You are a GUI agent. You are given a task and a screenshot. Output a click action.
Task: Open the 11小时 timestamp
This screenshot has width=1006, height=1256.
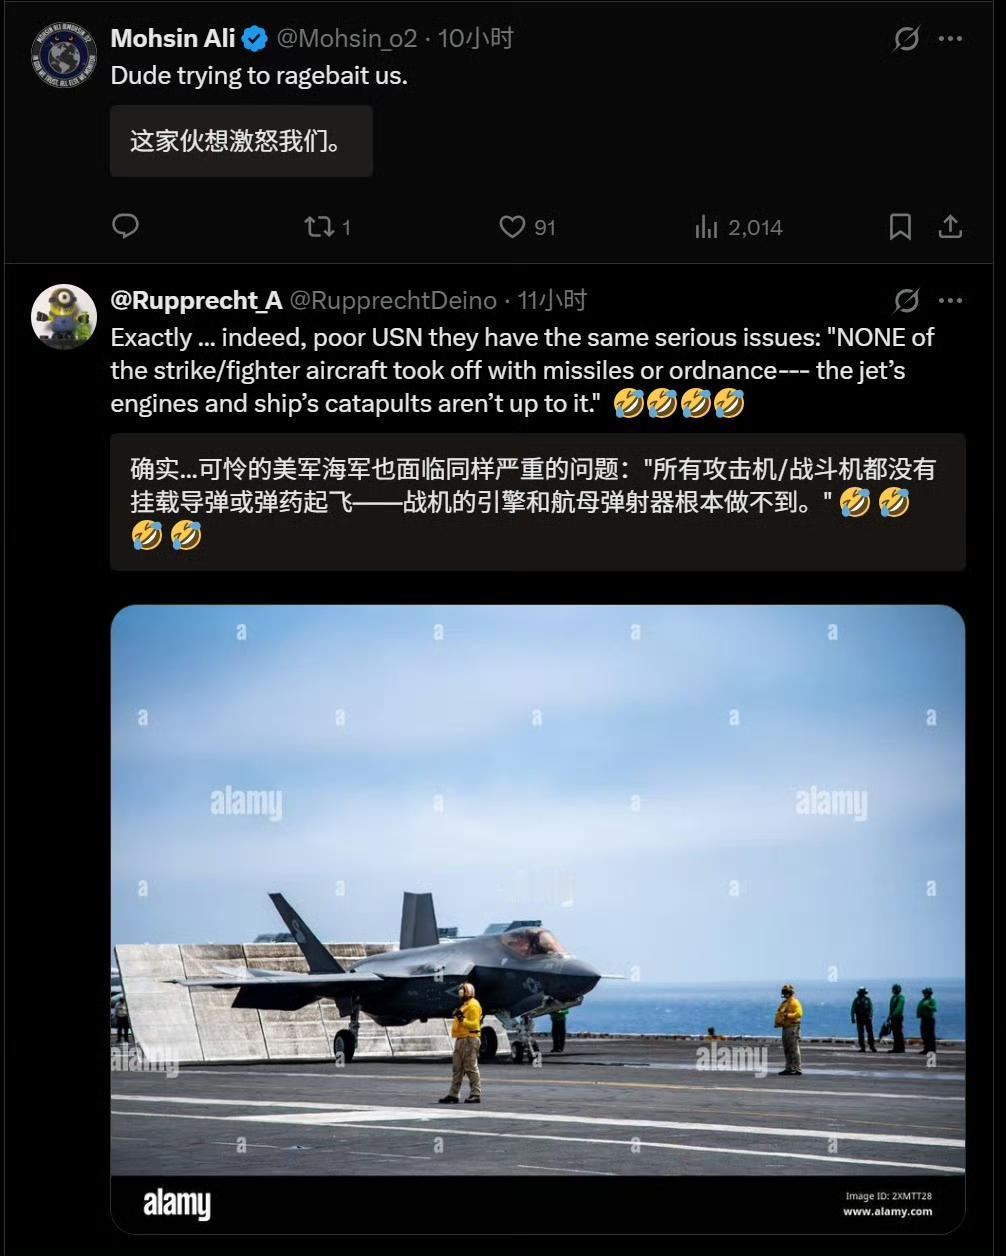(552, 300)
